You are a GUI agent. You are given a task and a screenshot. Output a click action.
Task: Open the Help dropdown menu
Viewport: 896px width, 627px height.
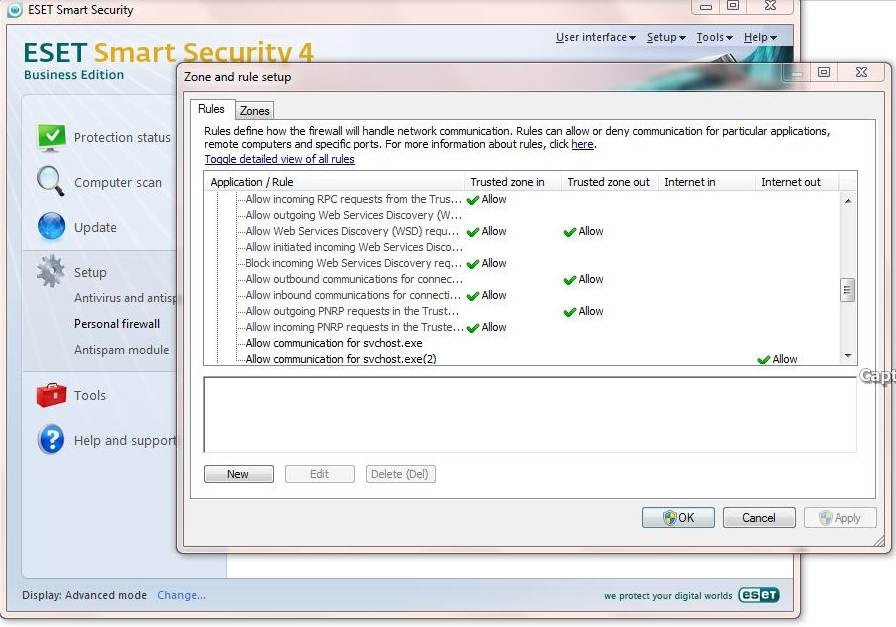760,37
